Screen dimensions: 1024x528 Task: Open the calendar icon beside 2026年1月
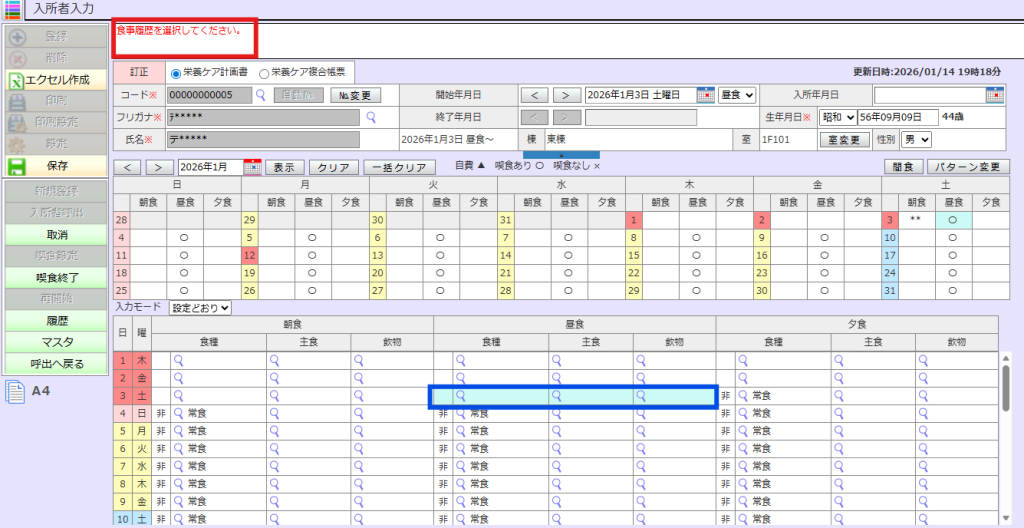(252, 167)
